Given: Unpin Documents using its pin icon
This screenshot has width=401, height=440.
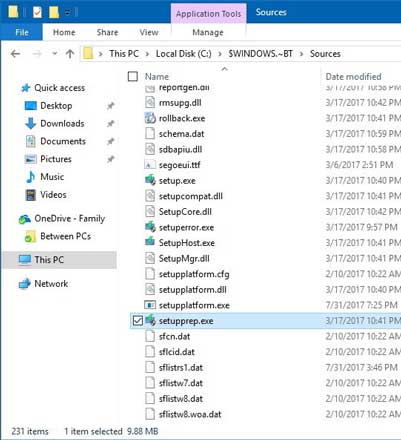Looking at the screenshot, I should [110, 141].
